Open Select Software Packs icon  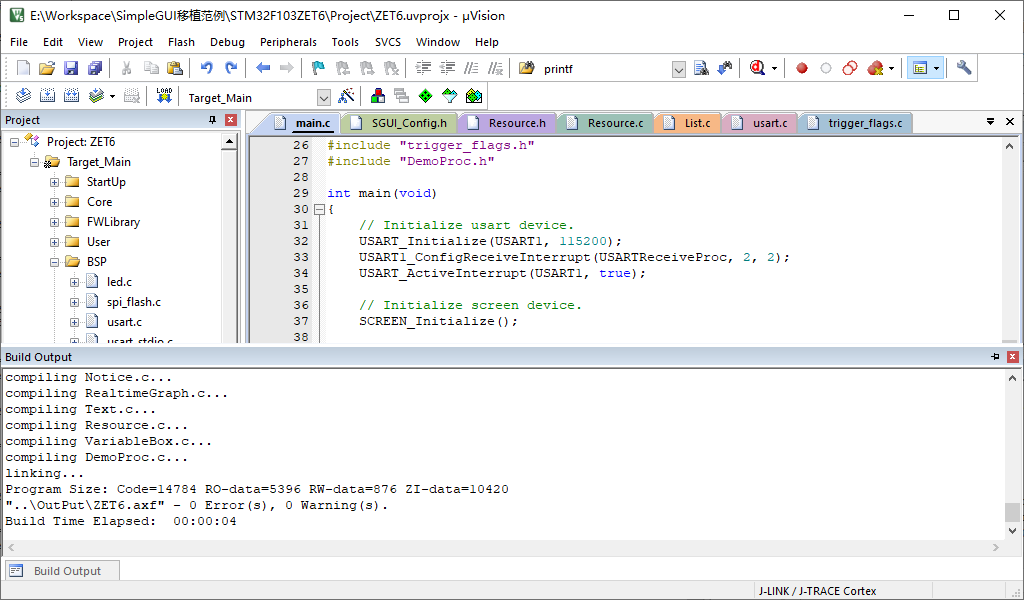click(449, 97)
